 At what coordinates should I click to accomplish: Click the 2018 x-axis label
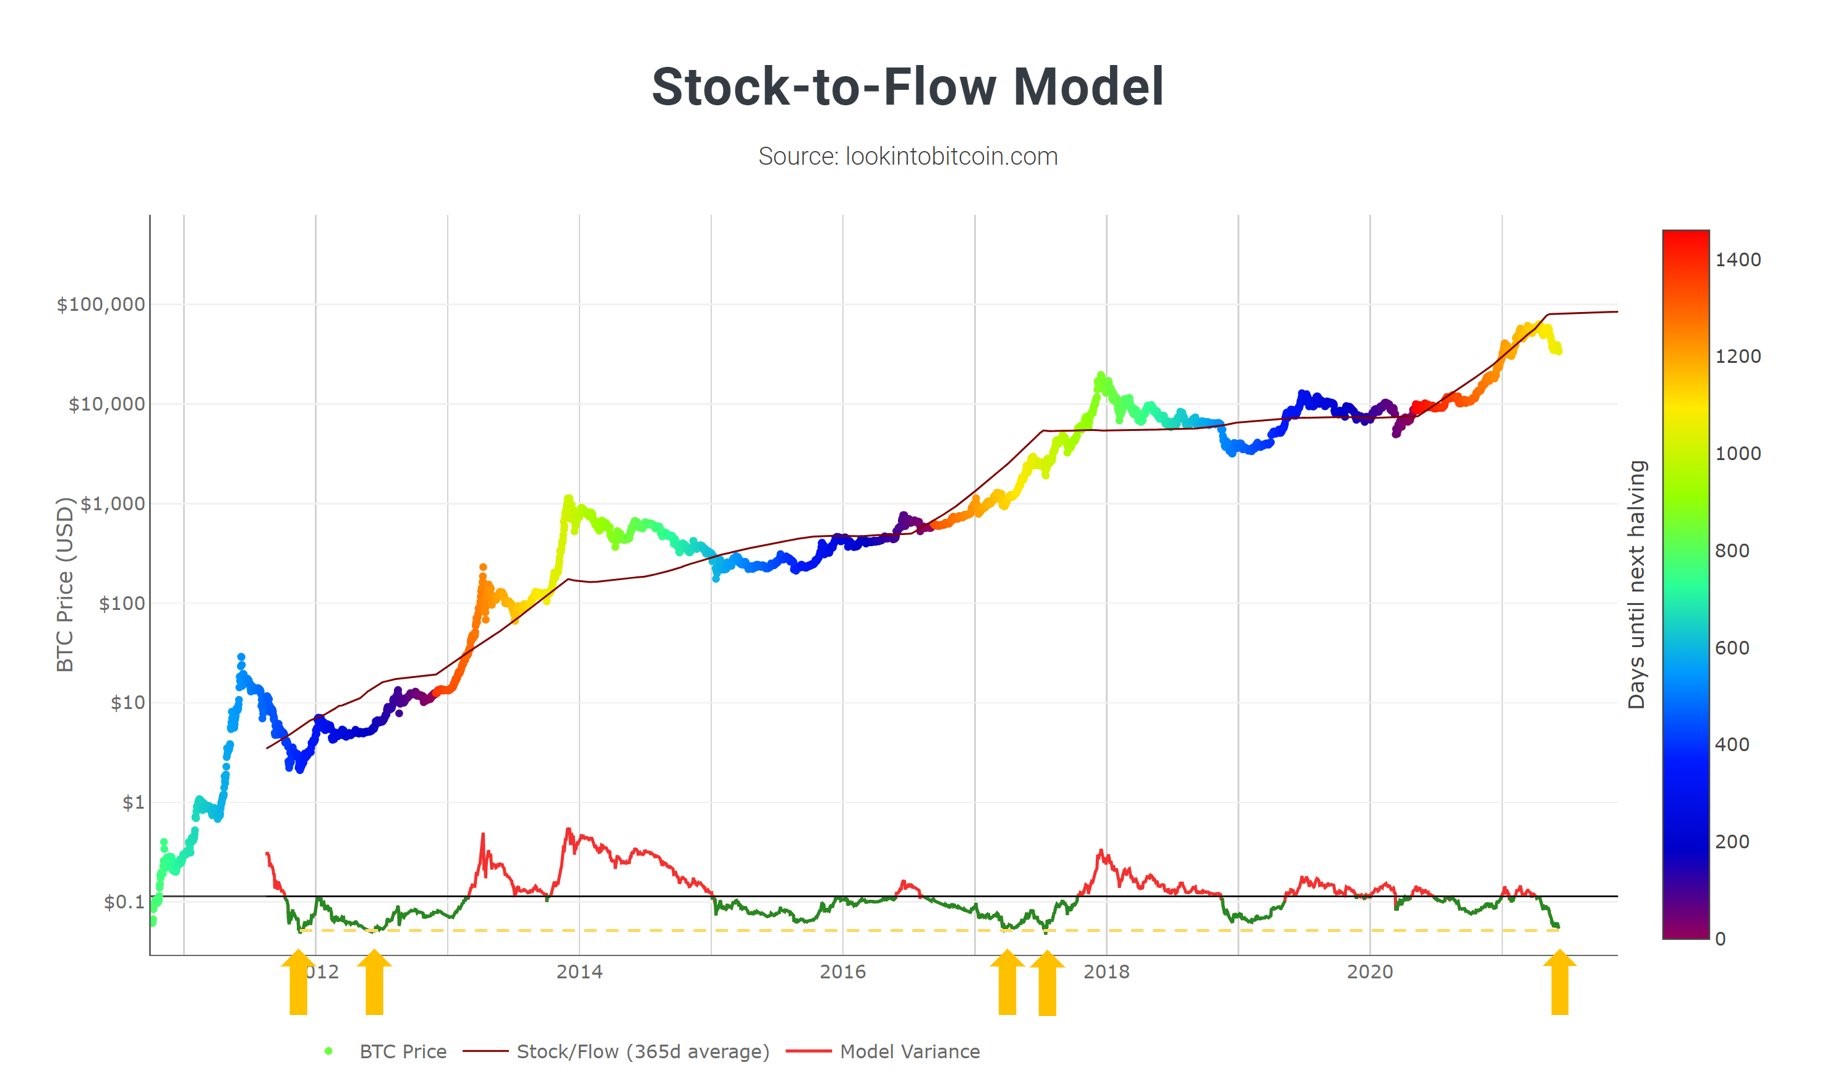pyautogui.click(x=1107, y=971)
